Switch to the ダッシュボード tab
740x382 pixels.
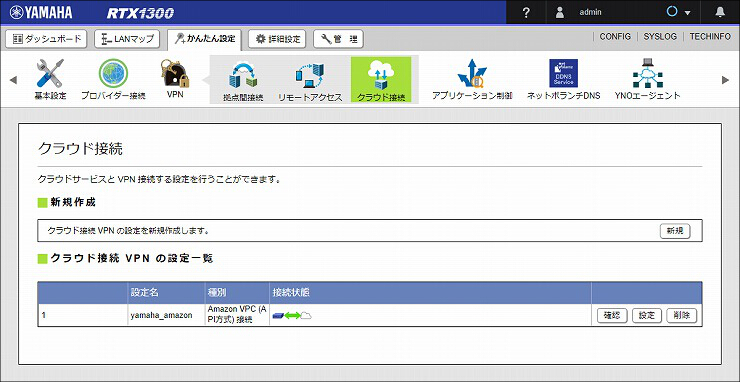click(x=46, y=39)
